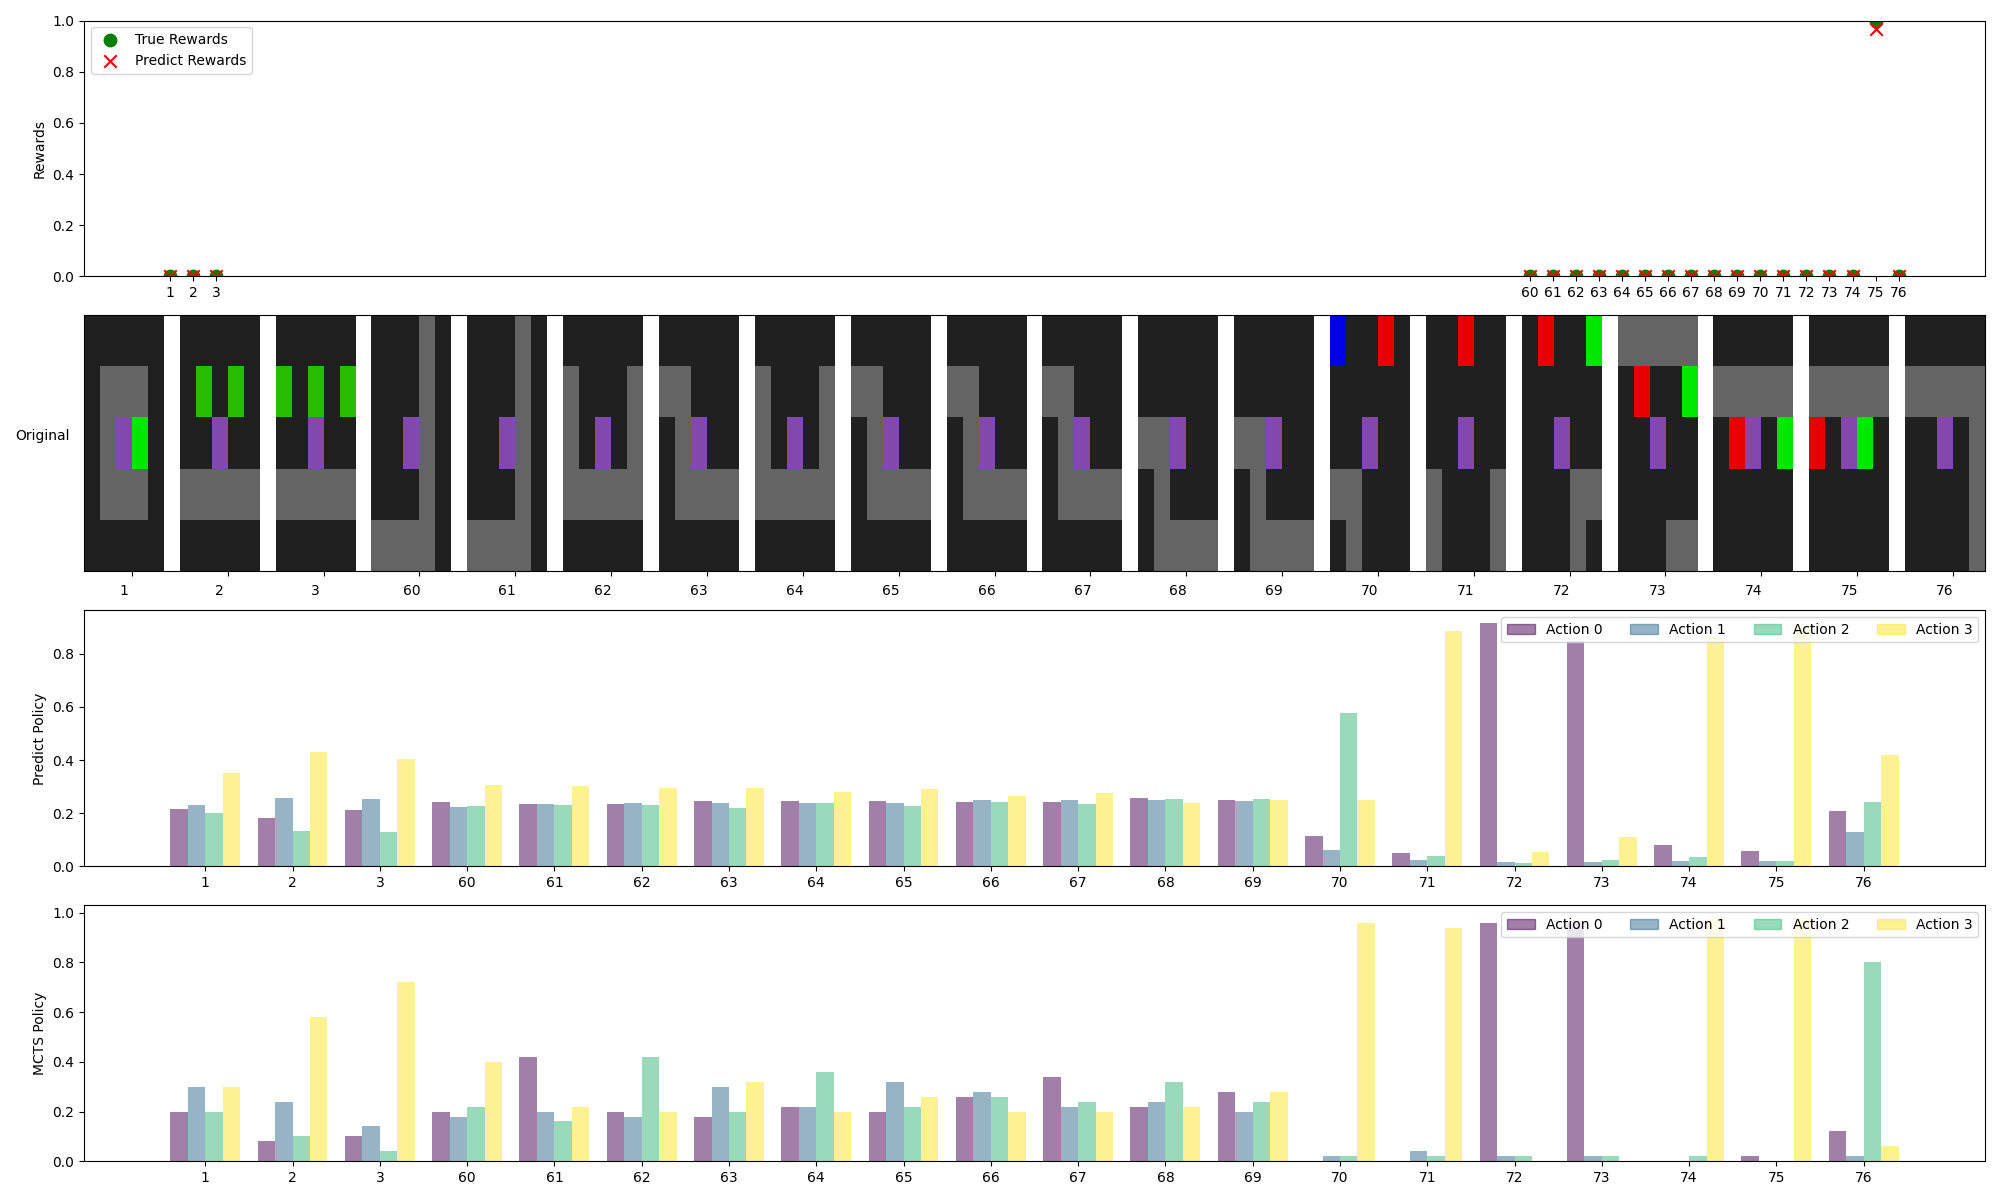Viewport: 2000px width, 1200px height.
Task: Click the blue block in frame 70
Action: 1338,340
